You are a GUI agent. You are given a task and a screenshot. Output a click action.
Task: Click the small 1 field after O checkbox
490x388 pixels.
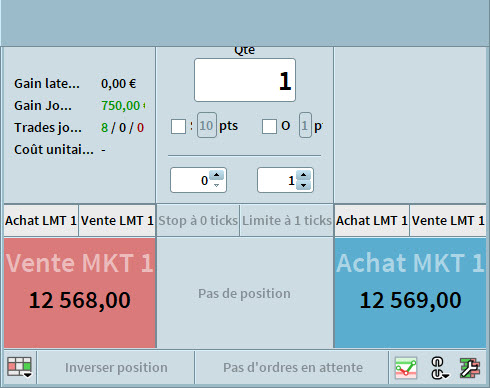(x=305, y=125)
